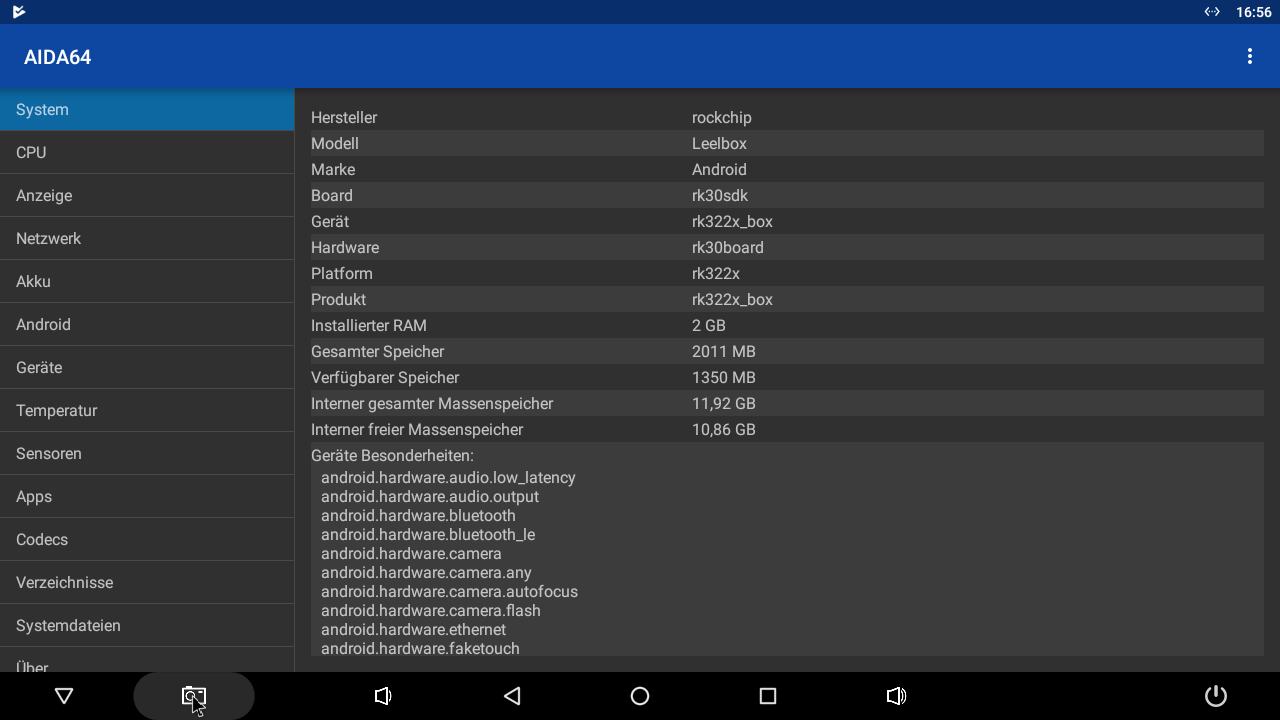Raise volume with the right speaker icon

point(896,696)
